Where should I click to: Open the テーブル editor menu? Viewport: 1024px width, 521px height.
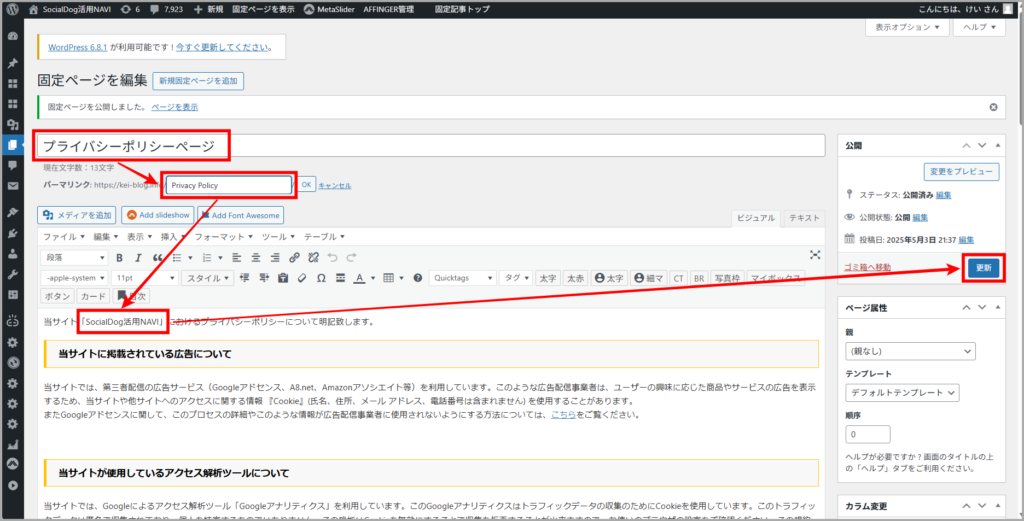tap(324, 236)
